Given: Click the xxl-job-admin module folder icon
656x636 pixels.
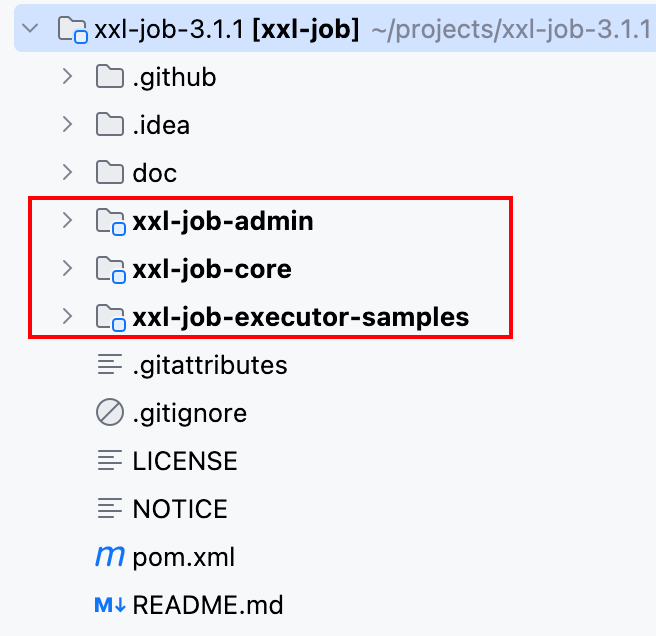Looking at the screenshot, I should click(x=110, y=221).
